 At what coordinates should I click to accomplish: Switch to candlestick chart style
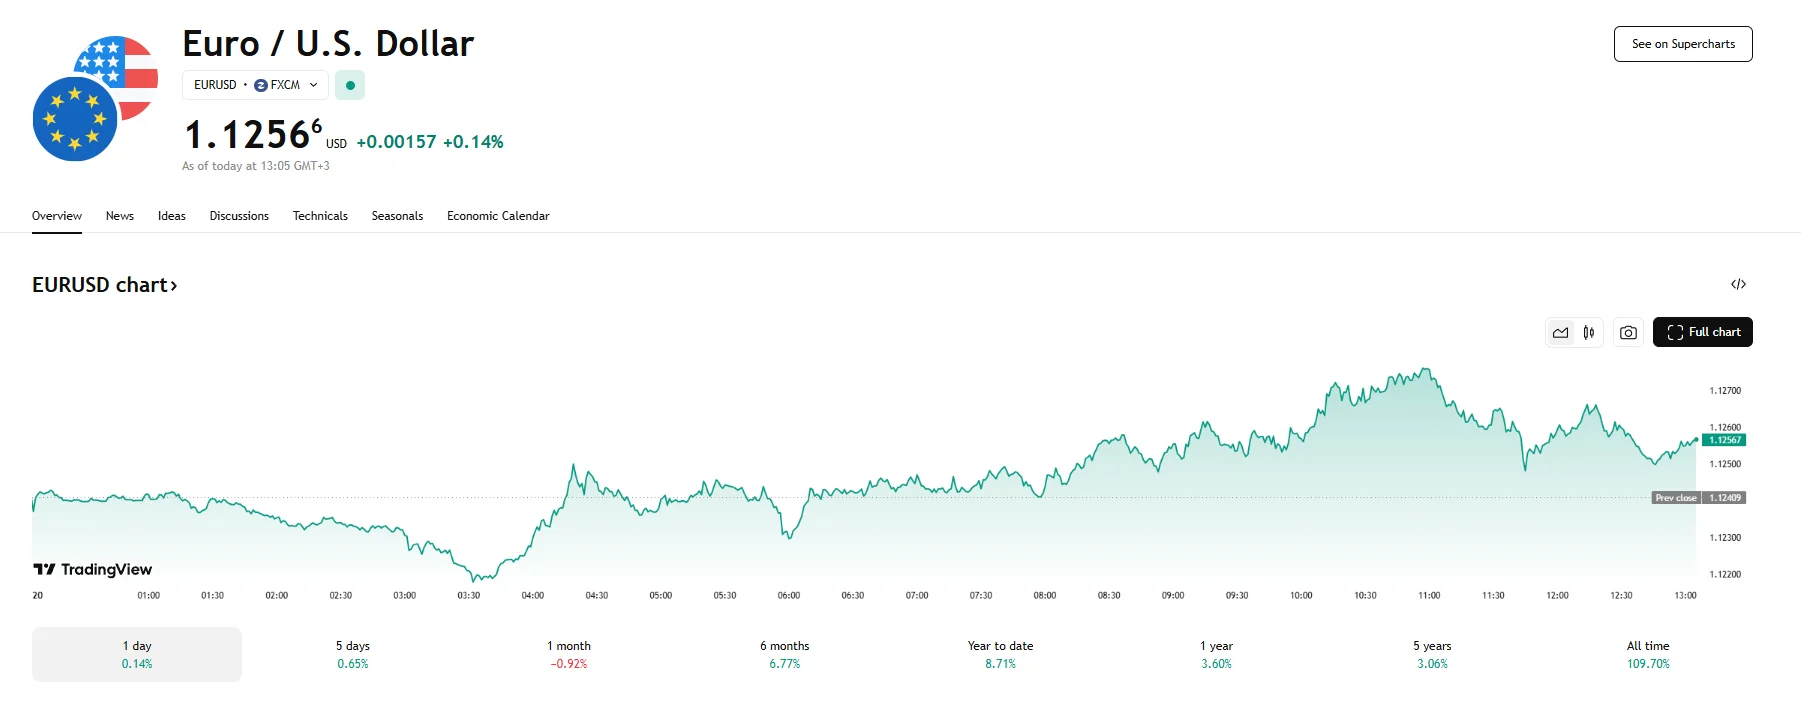click(1589, 333)
